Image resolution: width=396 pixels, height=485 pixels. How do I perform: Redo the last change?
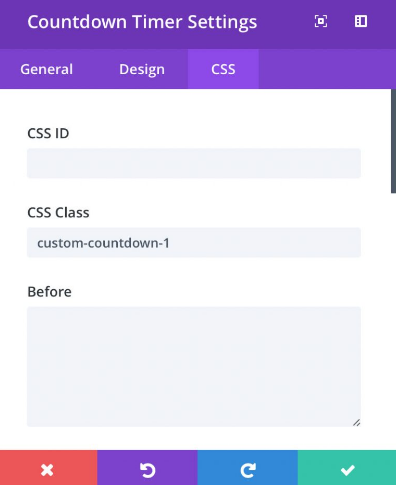[x=248, y=468]
